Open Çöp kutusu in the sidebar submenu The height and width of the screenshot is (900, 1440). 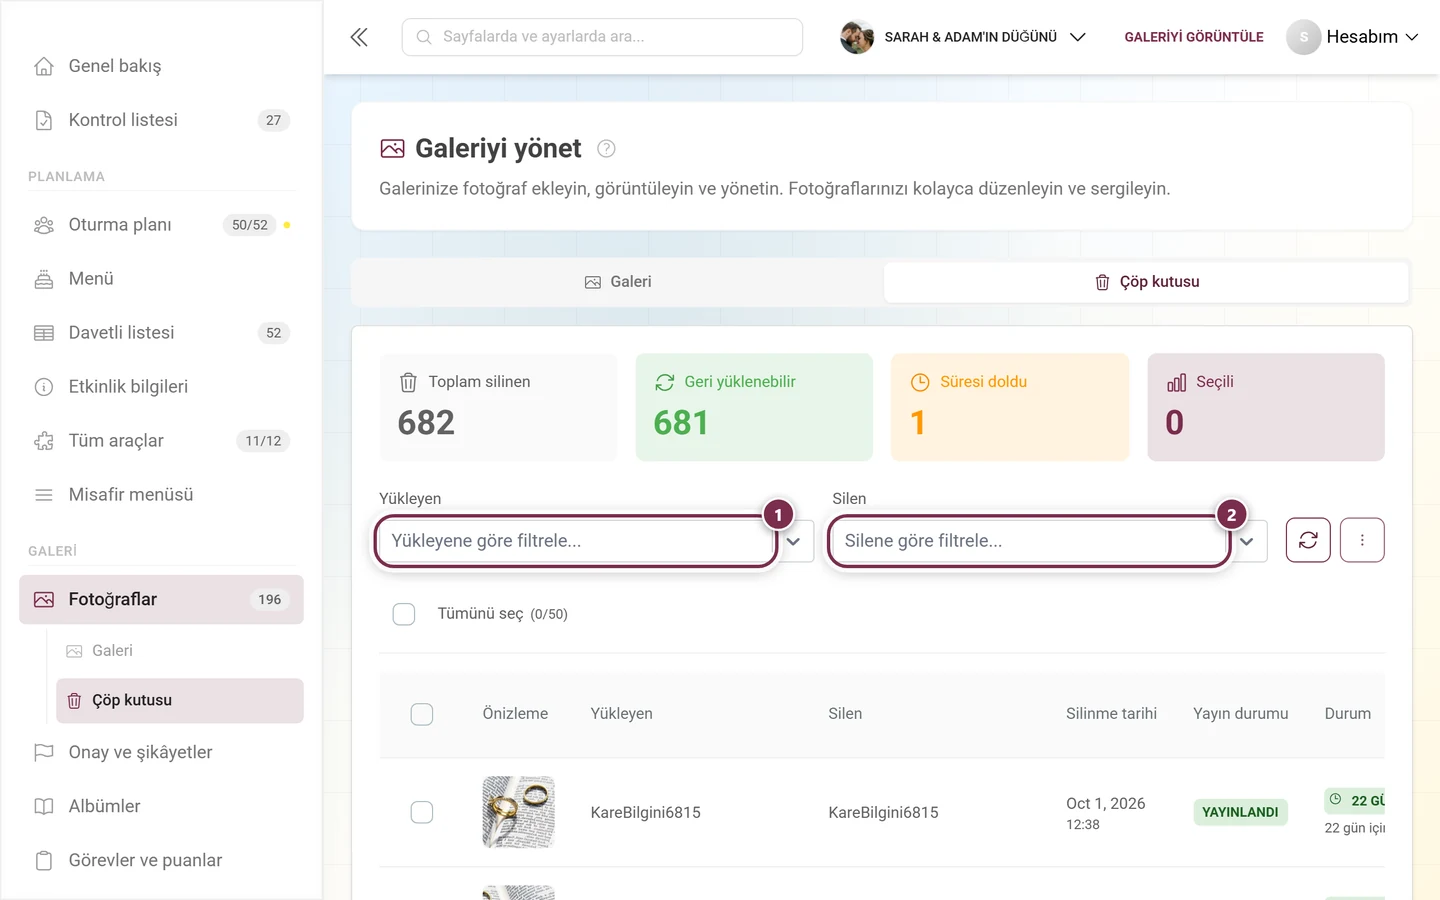click(x=180, y=701)
